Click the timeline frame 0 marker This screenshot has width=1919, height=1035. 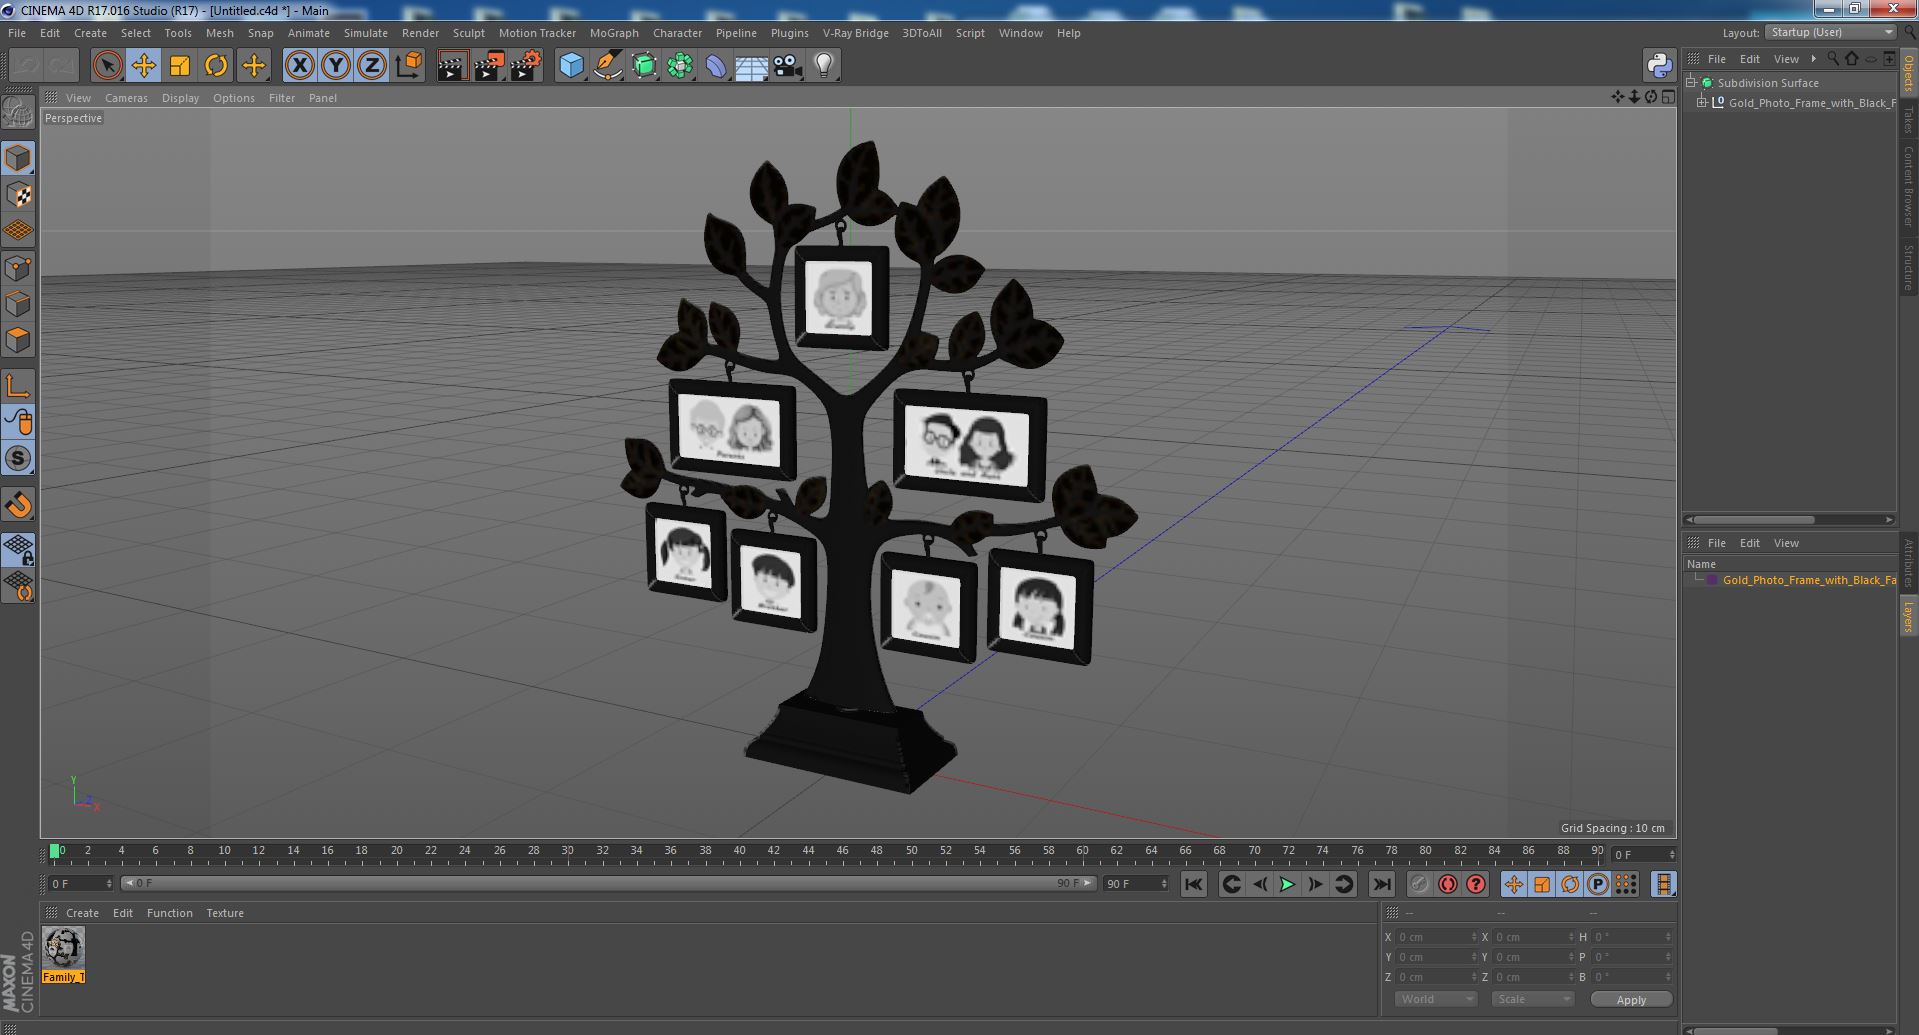[x=55, y=852]
